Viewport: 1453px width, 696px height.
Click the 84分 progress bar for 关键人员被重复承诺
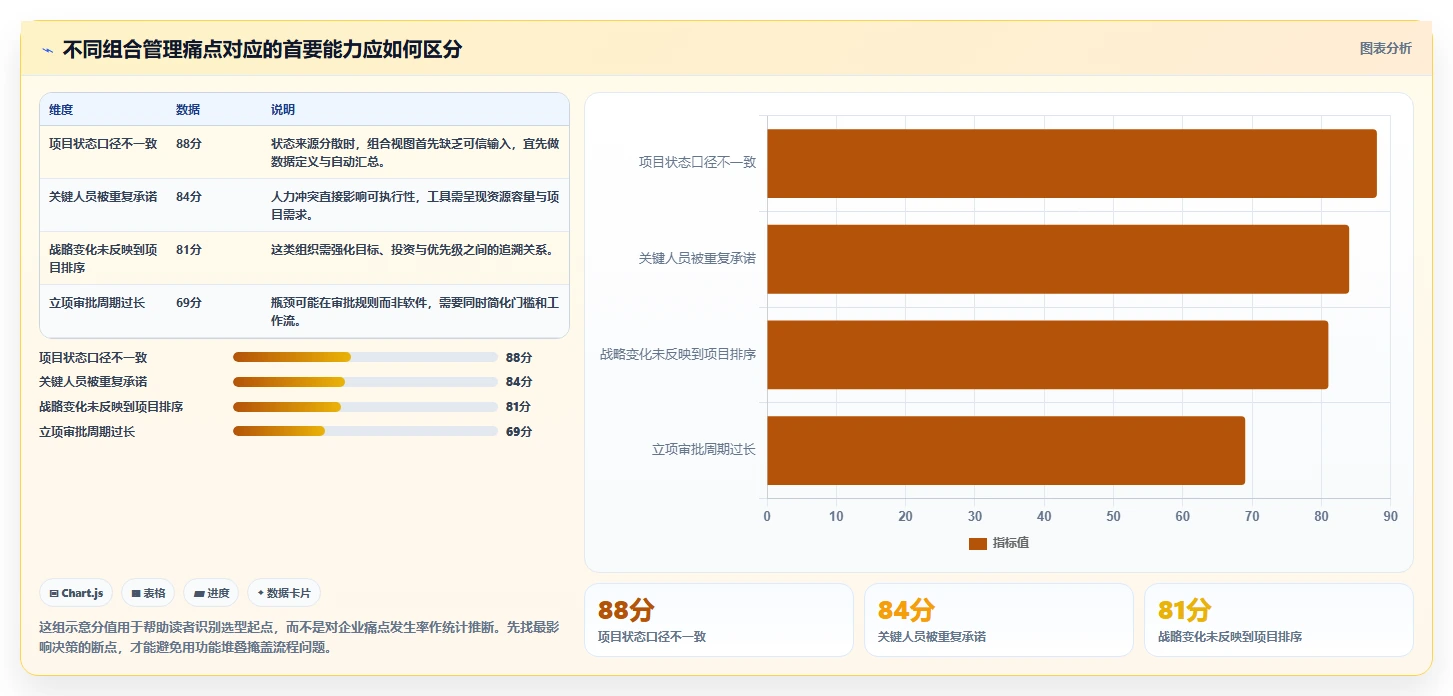click(365, 382)
